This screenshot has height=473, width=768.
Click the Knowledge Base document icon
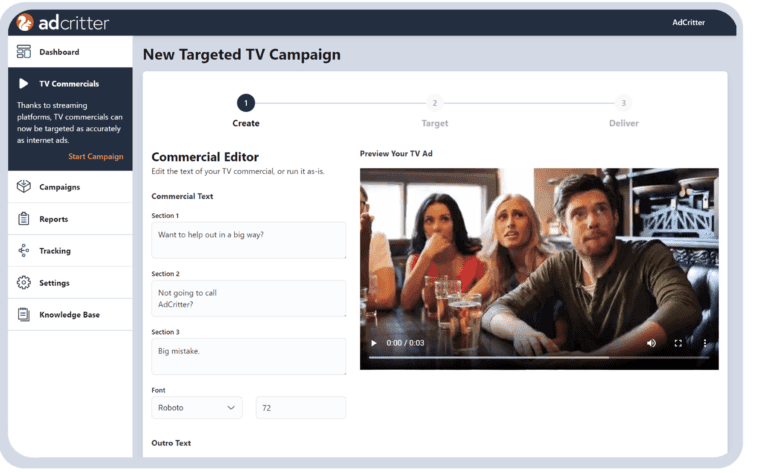point(24,315)
